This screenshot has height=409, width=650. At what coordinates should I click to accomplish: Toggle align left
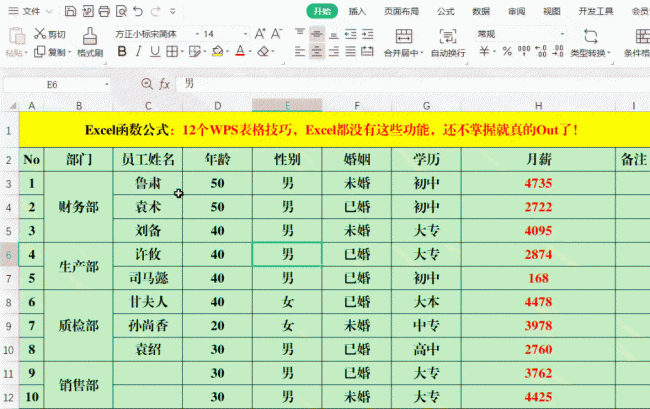pyautogui.click(x=300, y=51)
